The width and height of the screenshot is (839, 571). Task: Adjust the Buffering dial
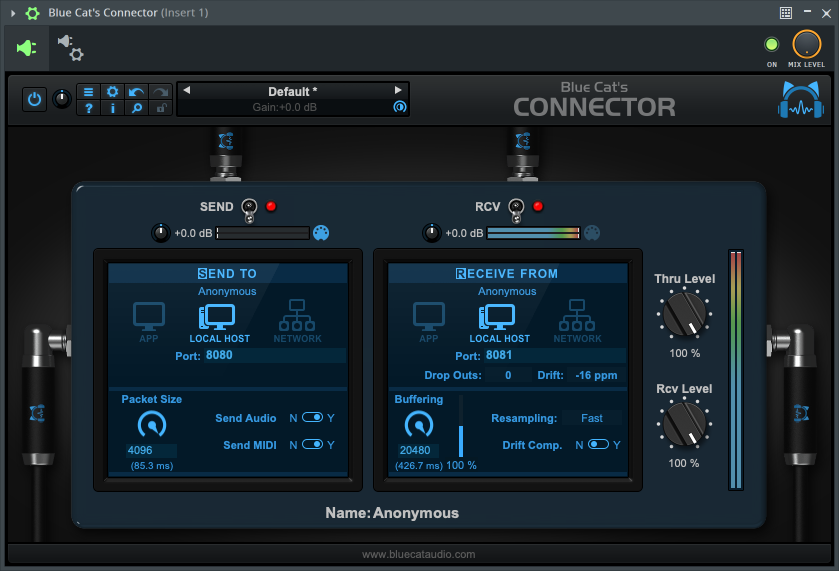point(419,425)
